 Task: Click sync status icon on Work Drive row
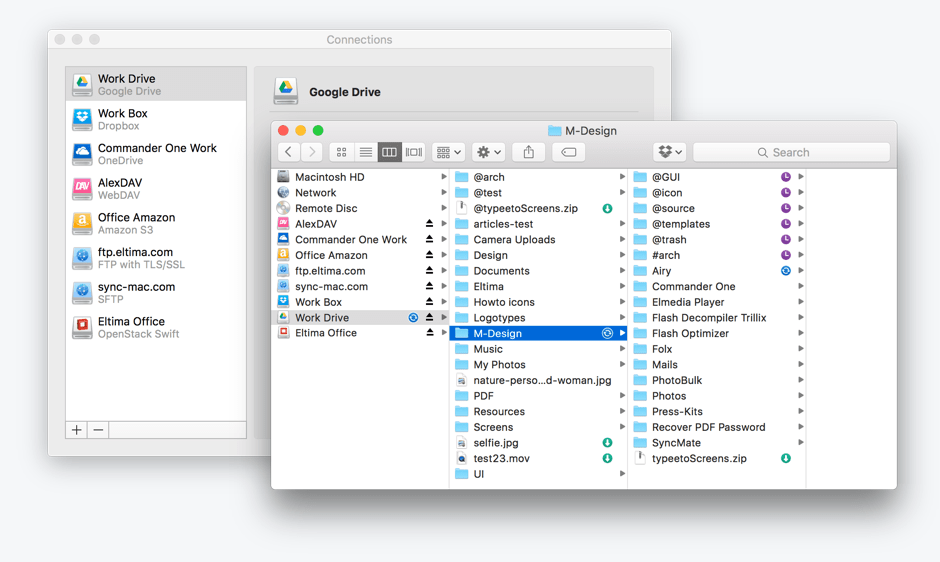click(413, 318)
